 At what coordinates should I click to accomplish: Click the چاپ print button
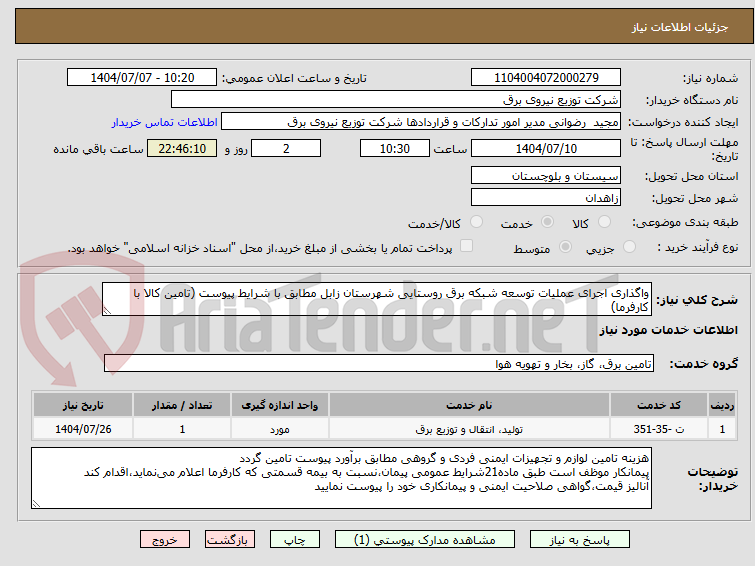pos(295,540)
